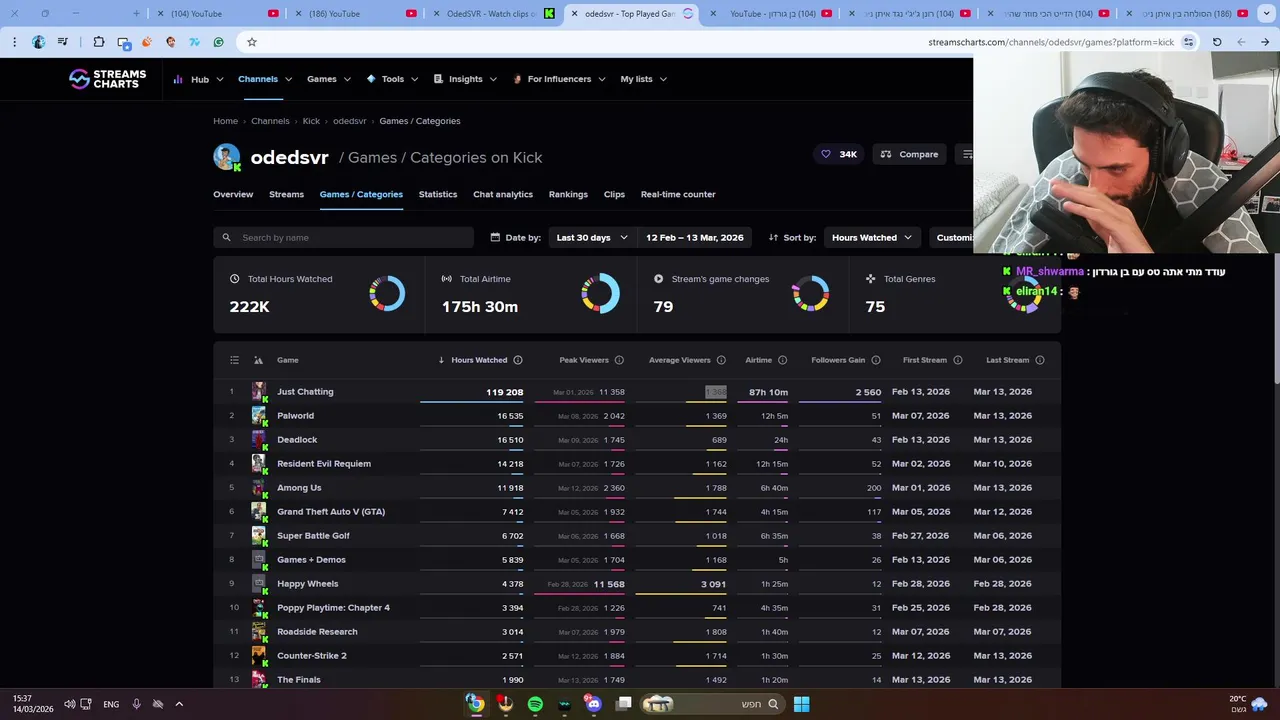This screenshot has width=1280, height=720.
Task: Click the browser bookmark star icon
Action: [252, 42]
